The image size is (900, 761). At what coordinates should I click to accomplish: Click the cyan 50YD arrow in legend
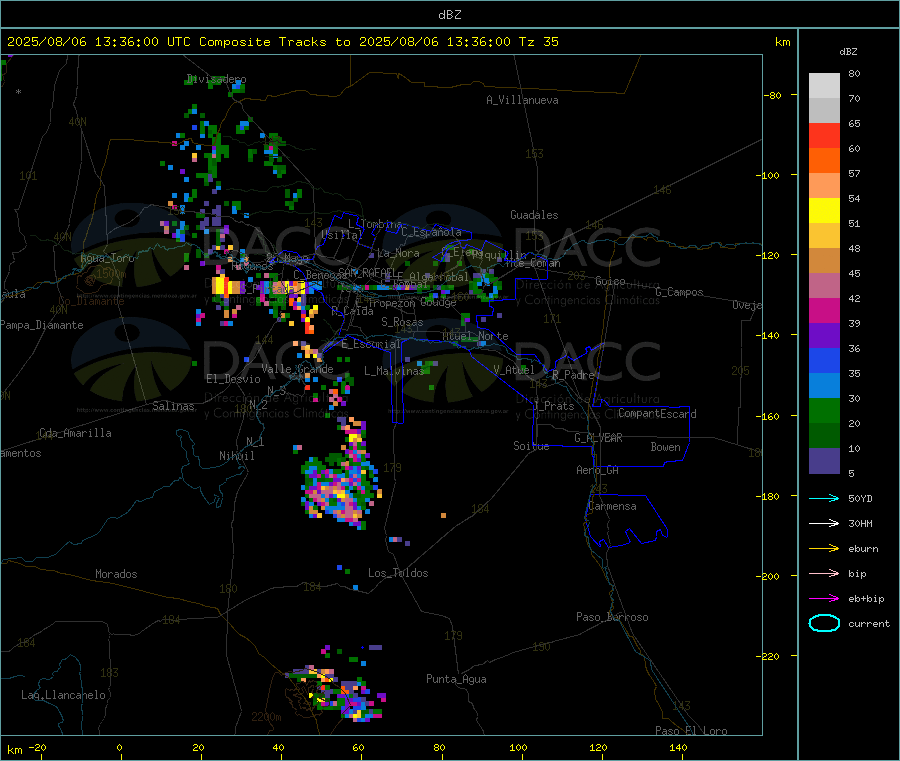(824, 498)
